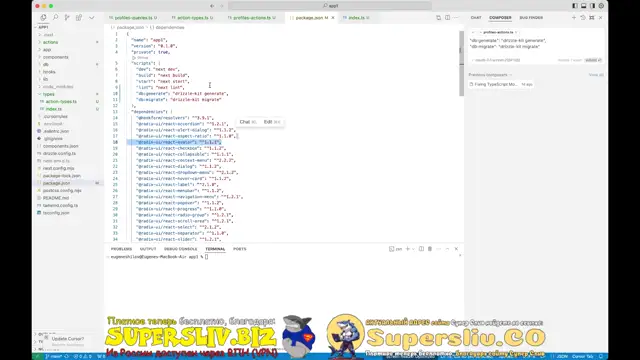Toggle the bottom panel layout icon
The image size is (640, 360).
(583, 6)
